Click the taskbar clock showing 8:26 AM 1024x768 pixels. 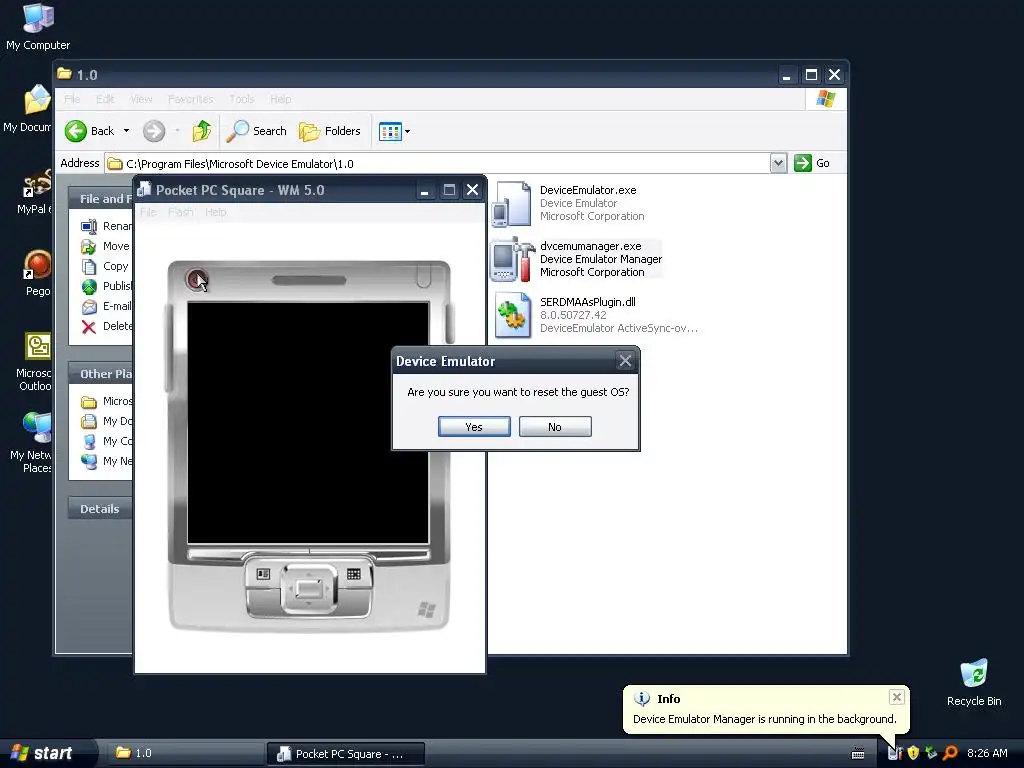click(x=987, y=753)
